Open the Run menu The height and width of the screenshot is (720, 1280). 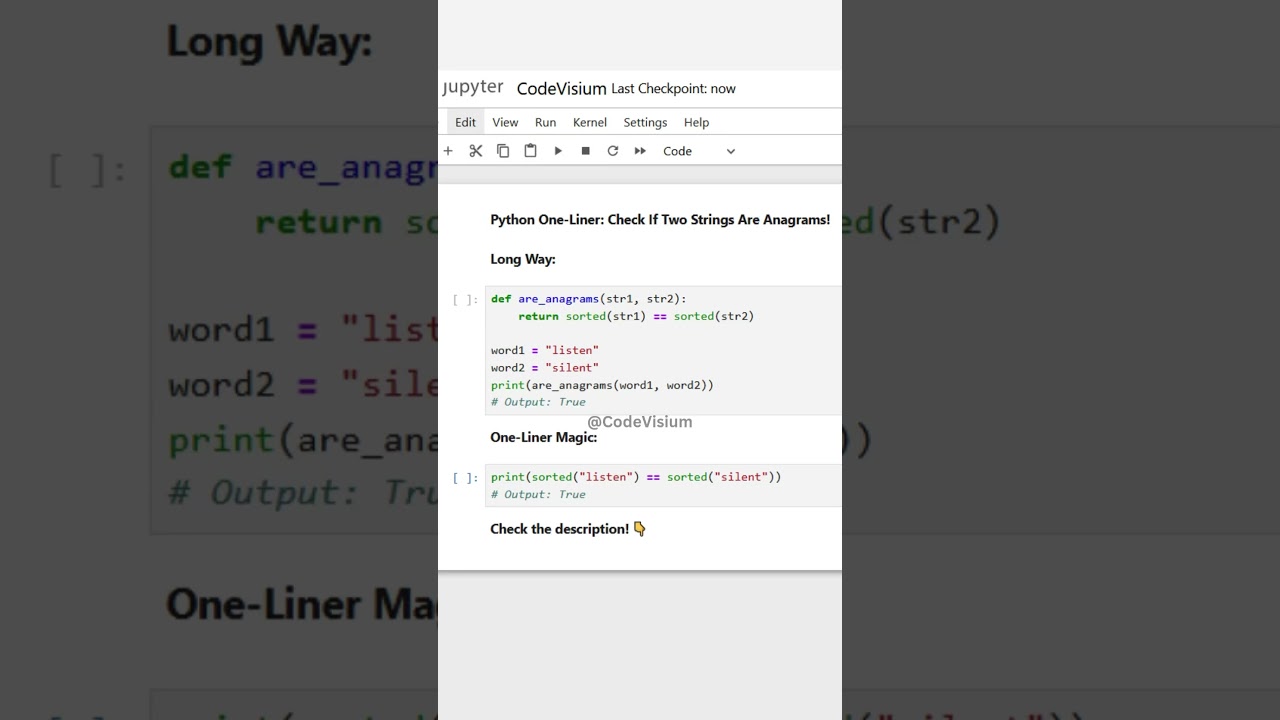(545, 122)
